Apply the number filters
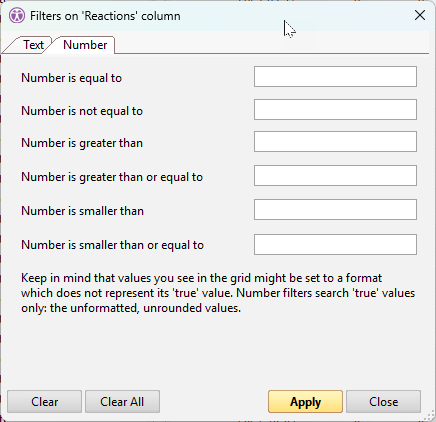 click(x=305, y=402)
